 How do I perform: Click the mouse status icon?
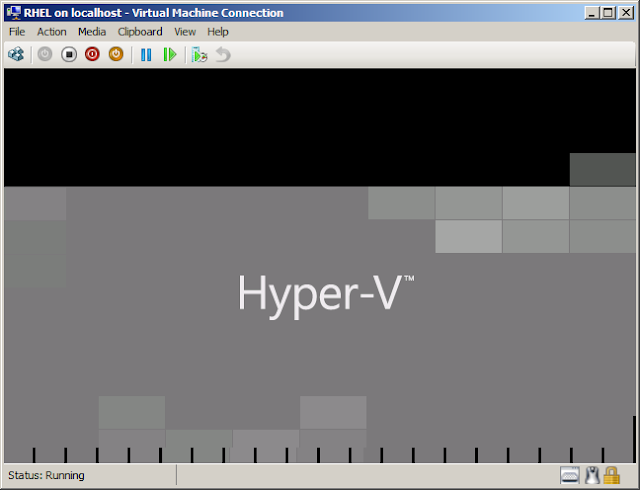592,475
